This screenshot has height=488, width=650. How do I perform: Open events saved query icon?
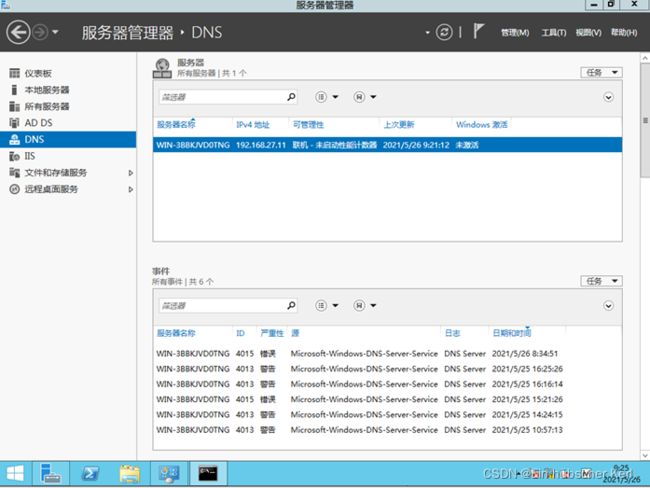coord(359,306)
